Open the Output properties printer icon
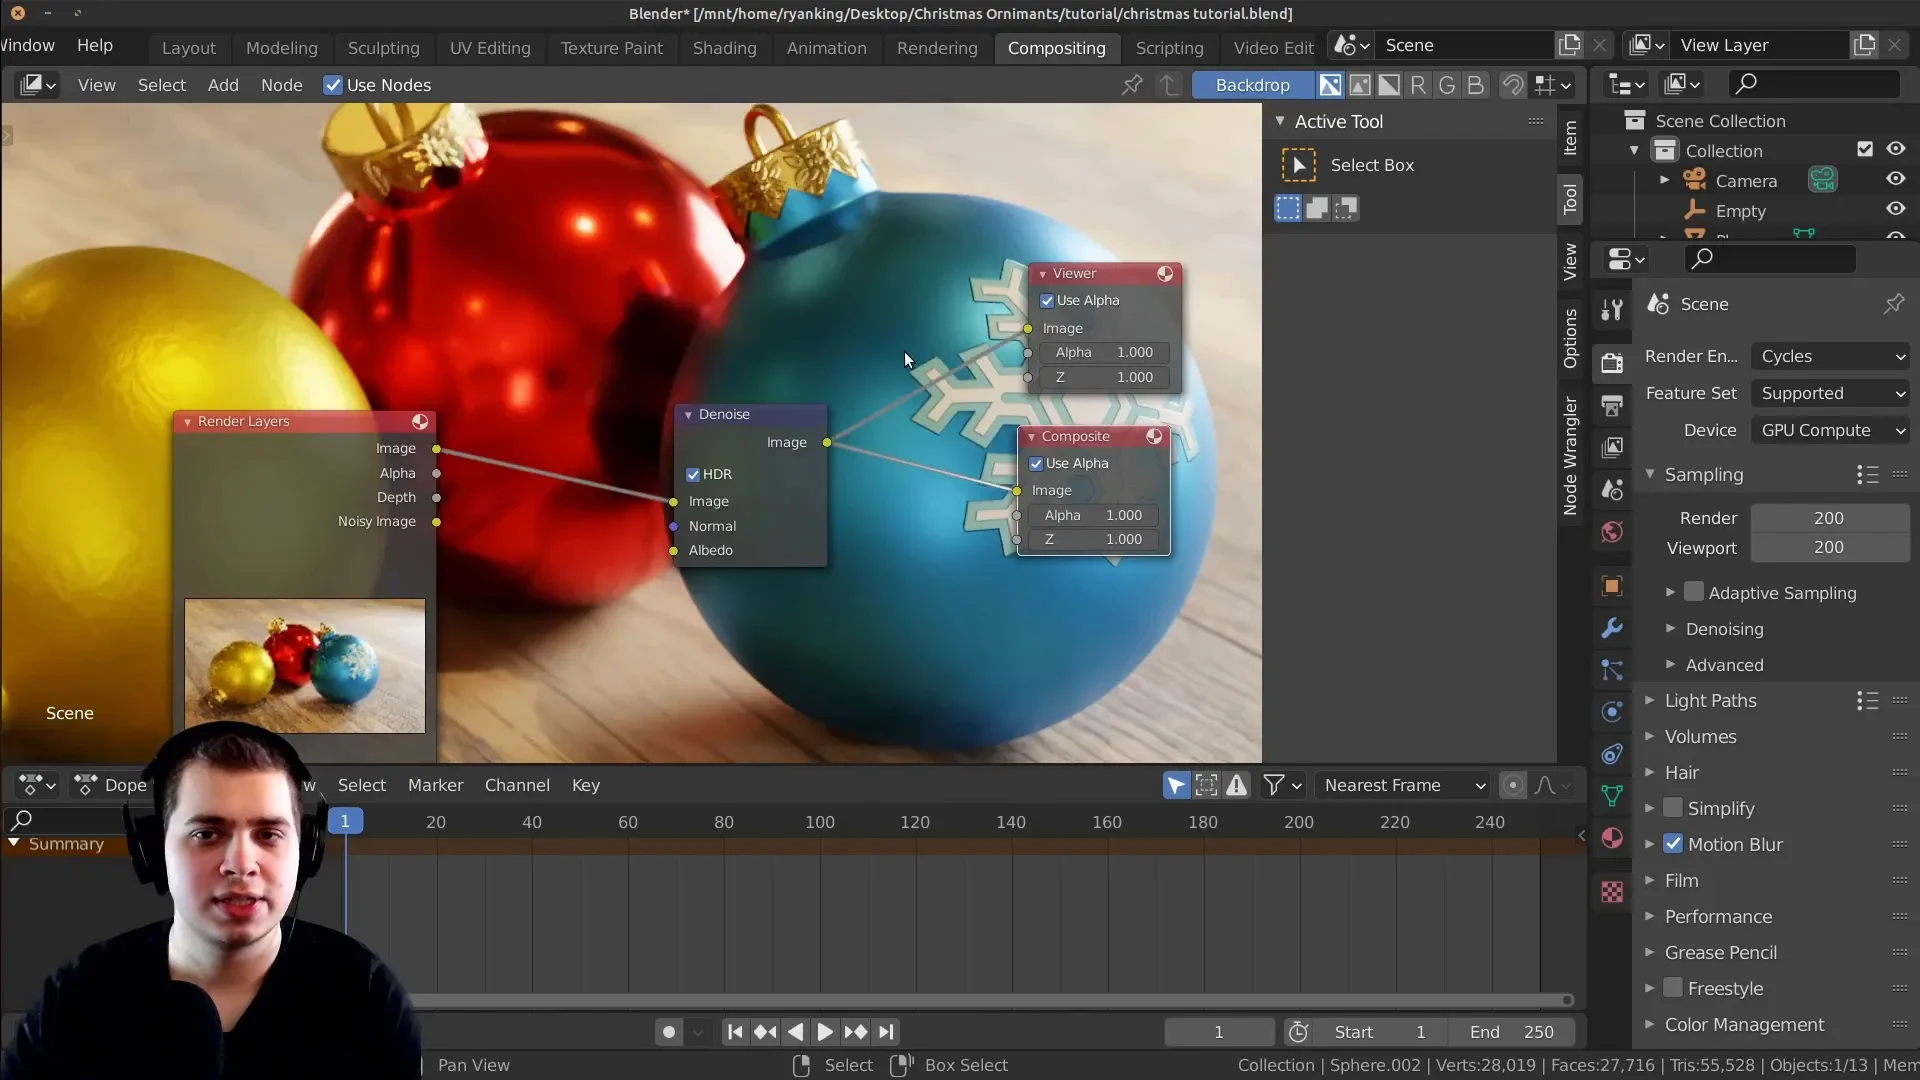Screen dimensions: 1920x1080 [1612, 405]
